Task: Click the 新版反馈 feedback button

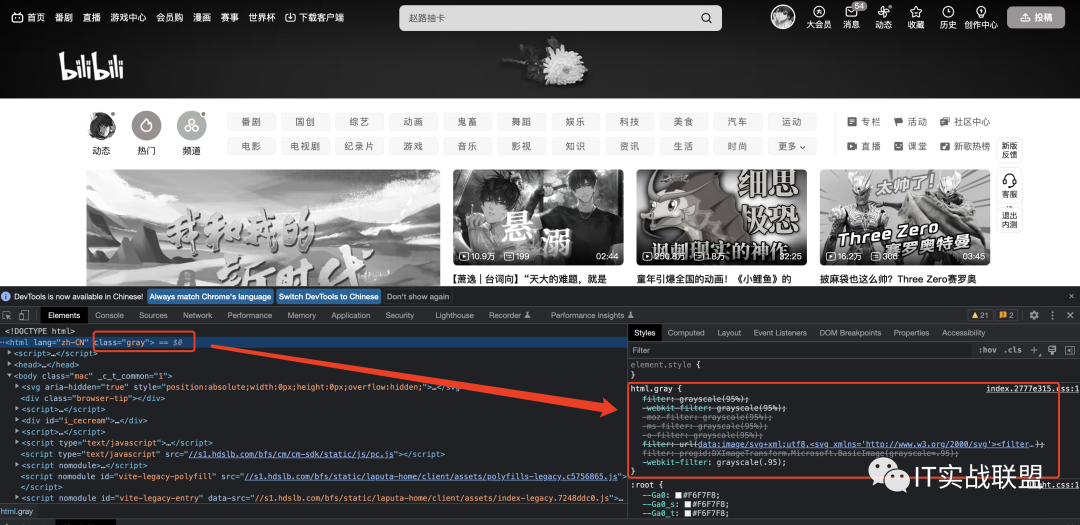Action: point(1009,150)
